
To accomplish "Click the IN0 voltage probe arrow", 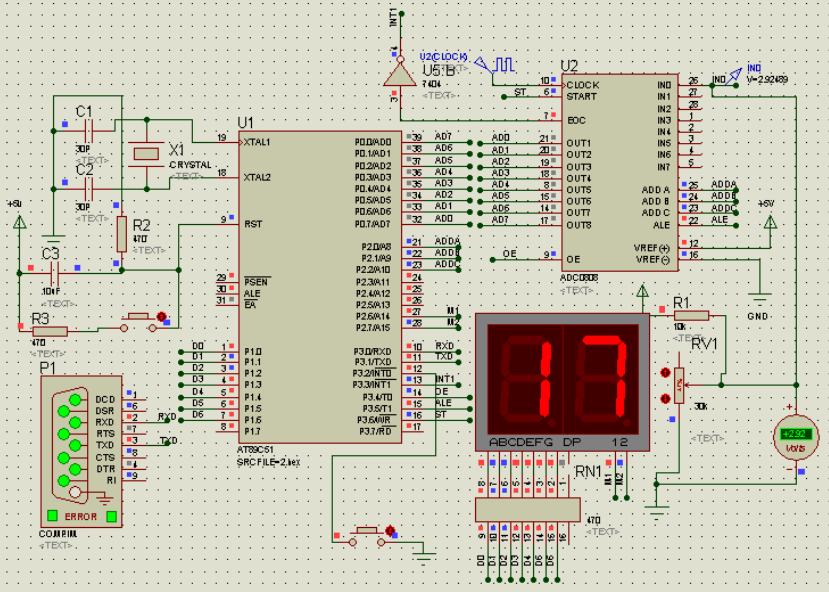I will pyautogui.click(x=733, y=77).
